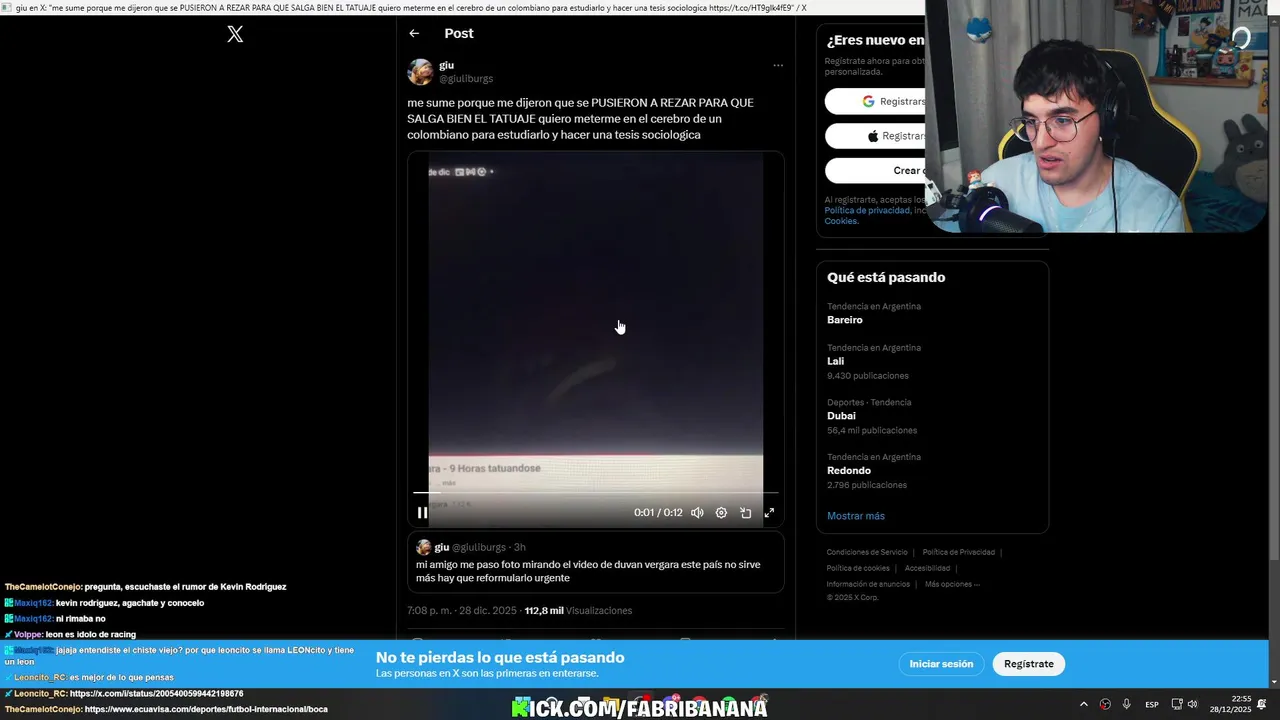This screenshot has height=720, width=1280.
Task: Open the notifications bell in taskbar
Action: click(x=1263, y=704)
